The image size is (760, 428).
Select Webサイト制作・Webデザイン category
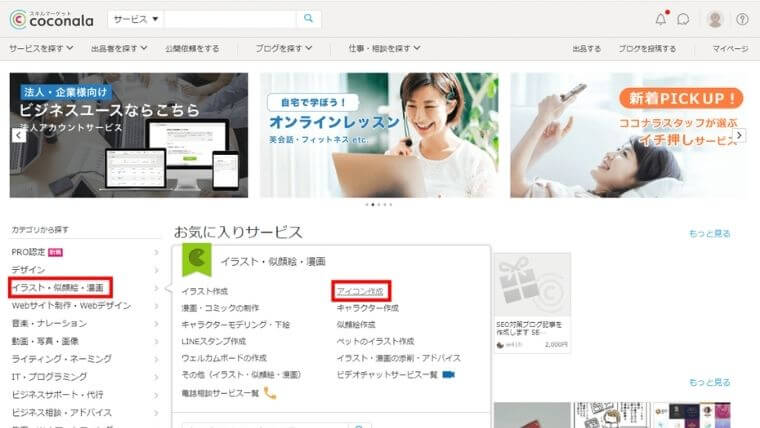(x=70, y=306)
